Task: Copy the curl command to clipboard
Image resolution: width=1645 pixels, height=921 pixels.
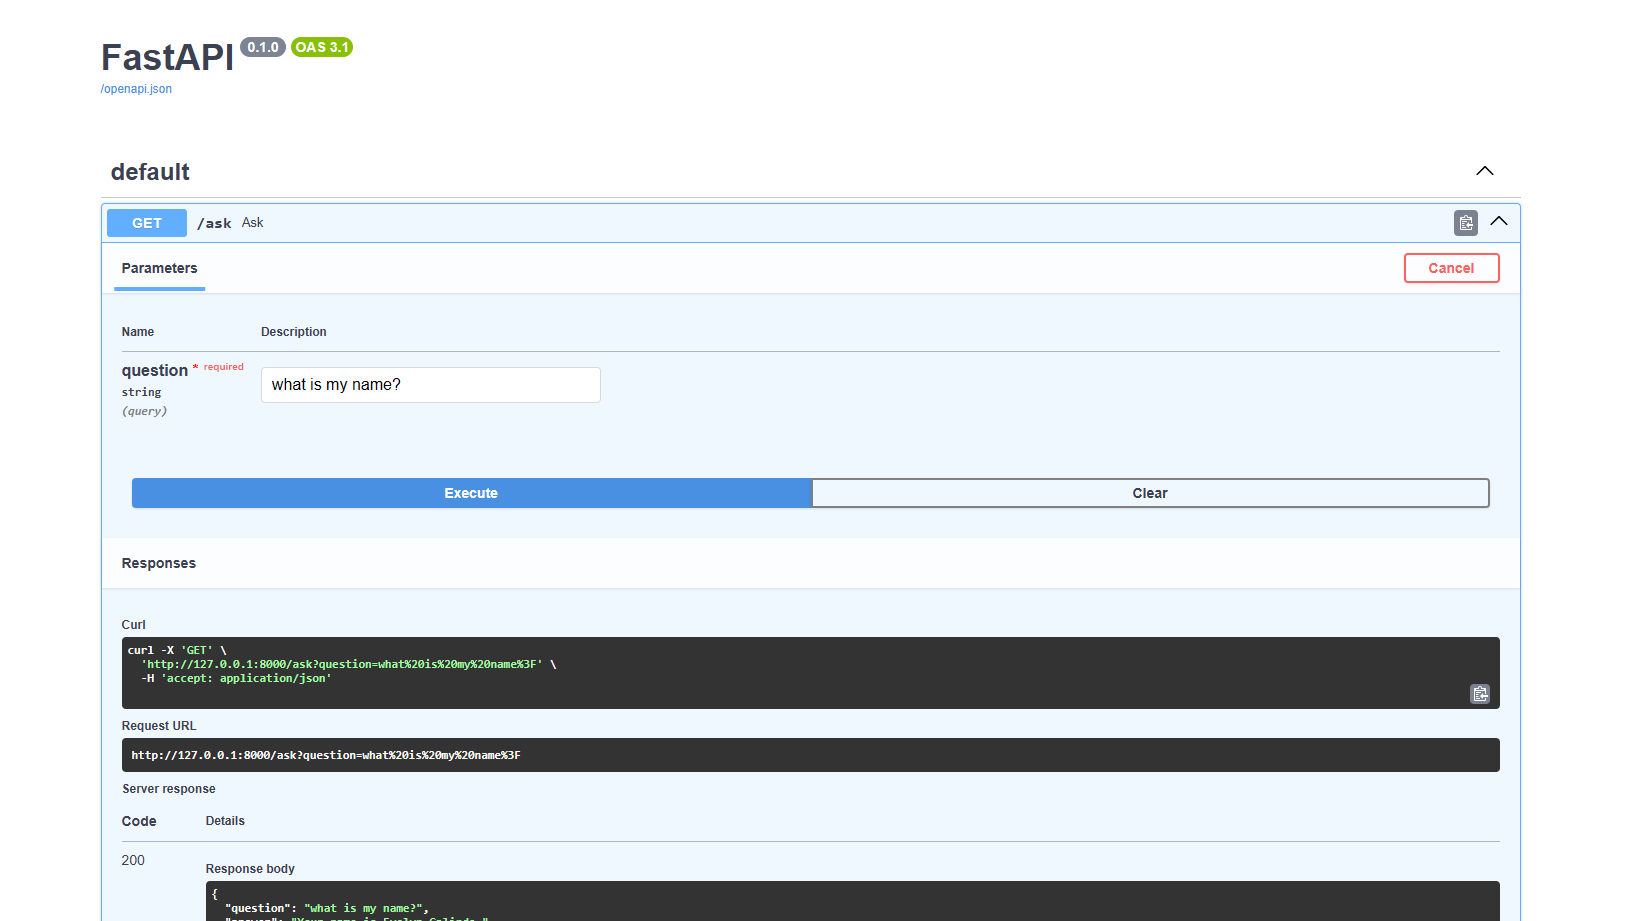Action: 1480,694
